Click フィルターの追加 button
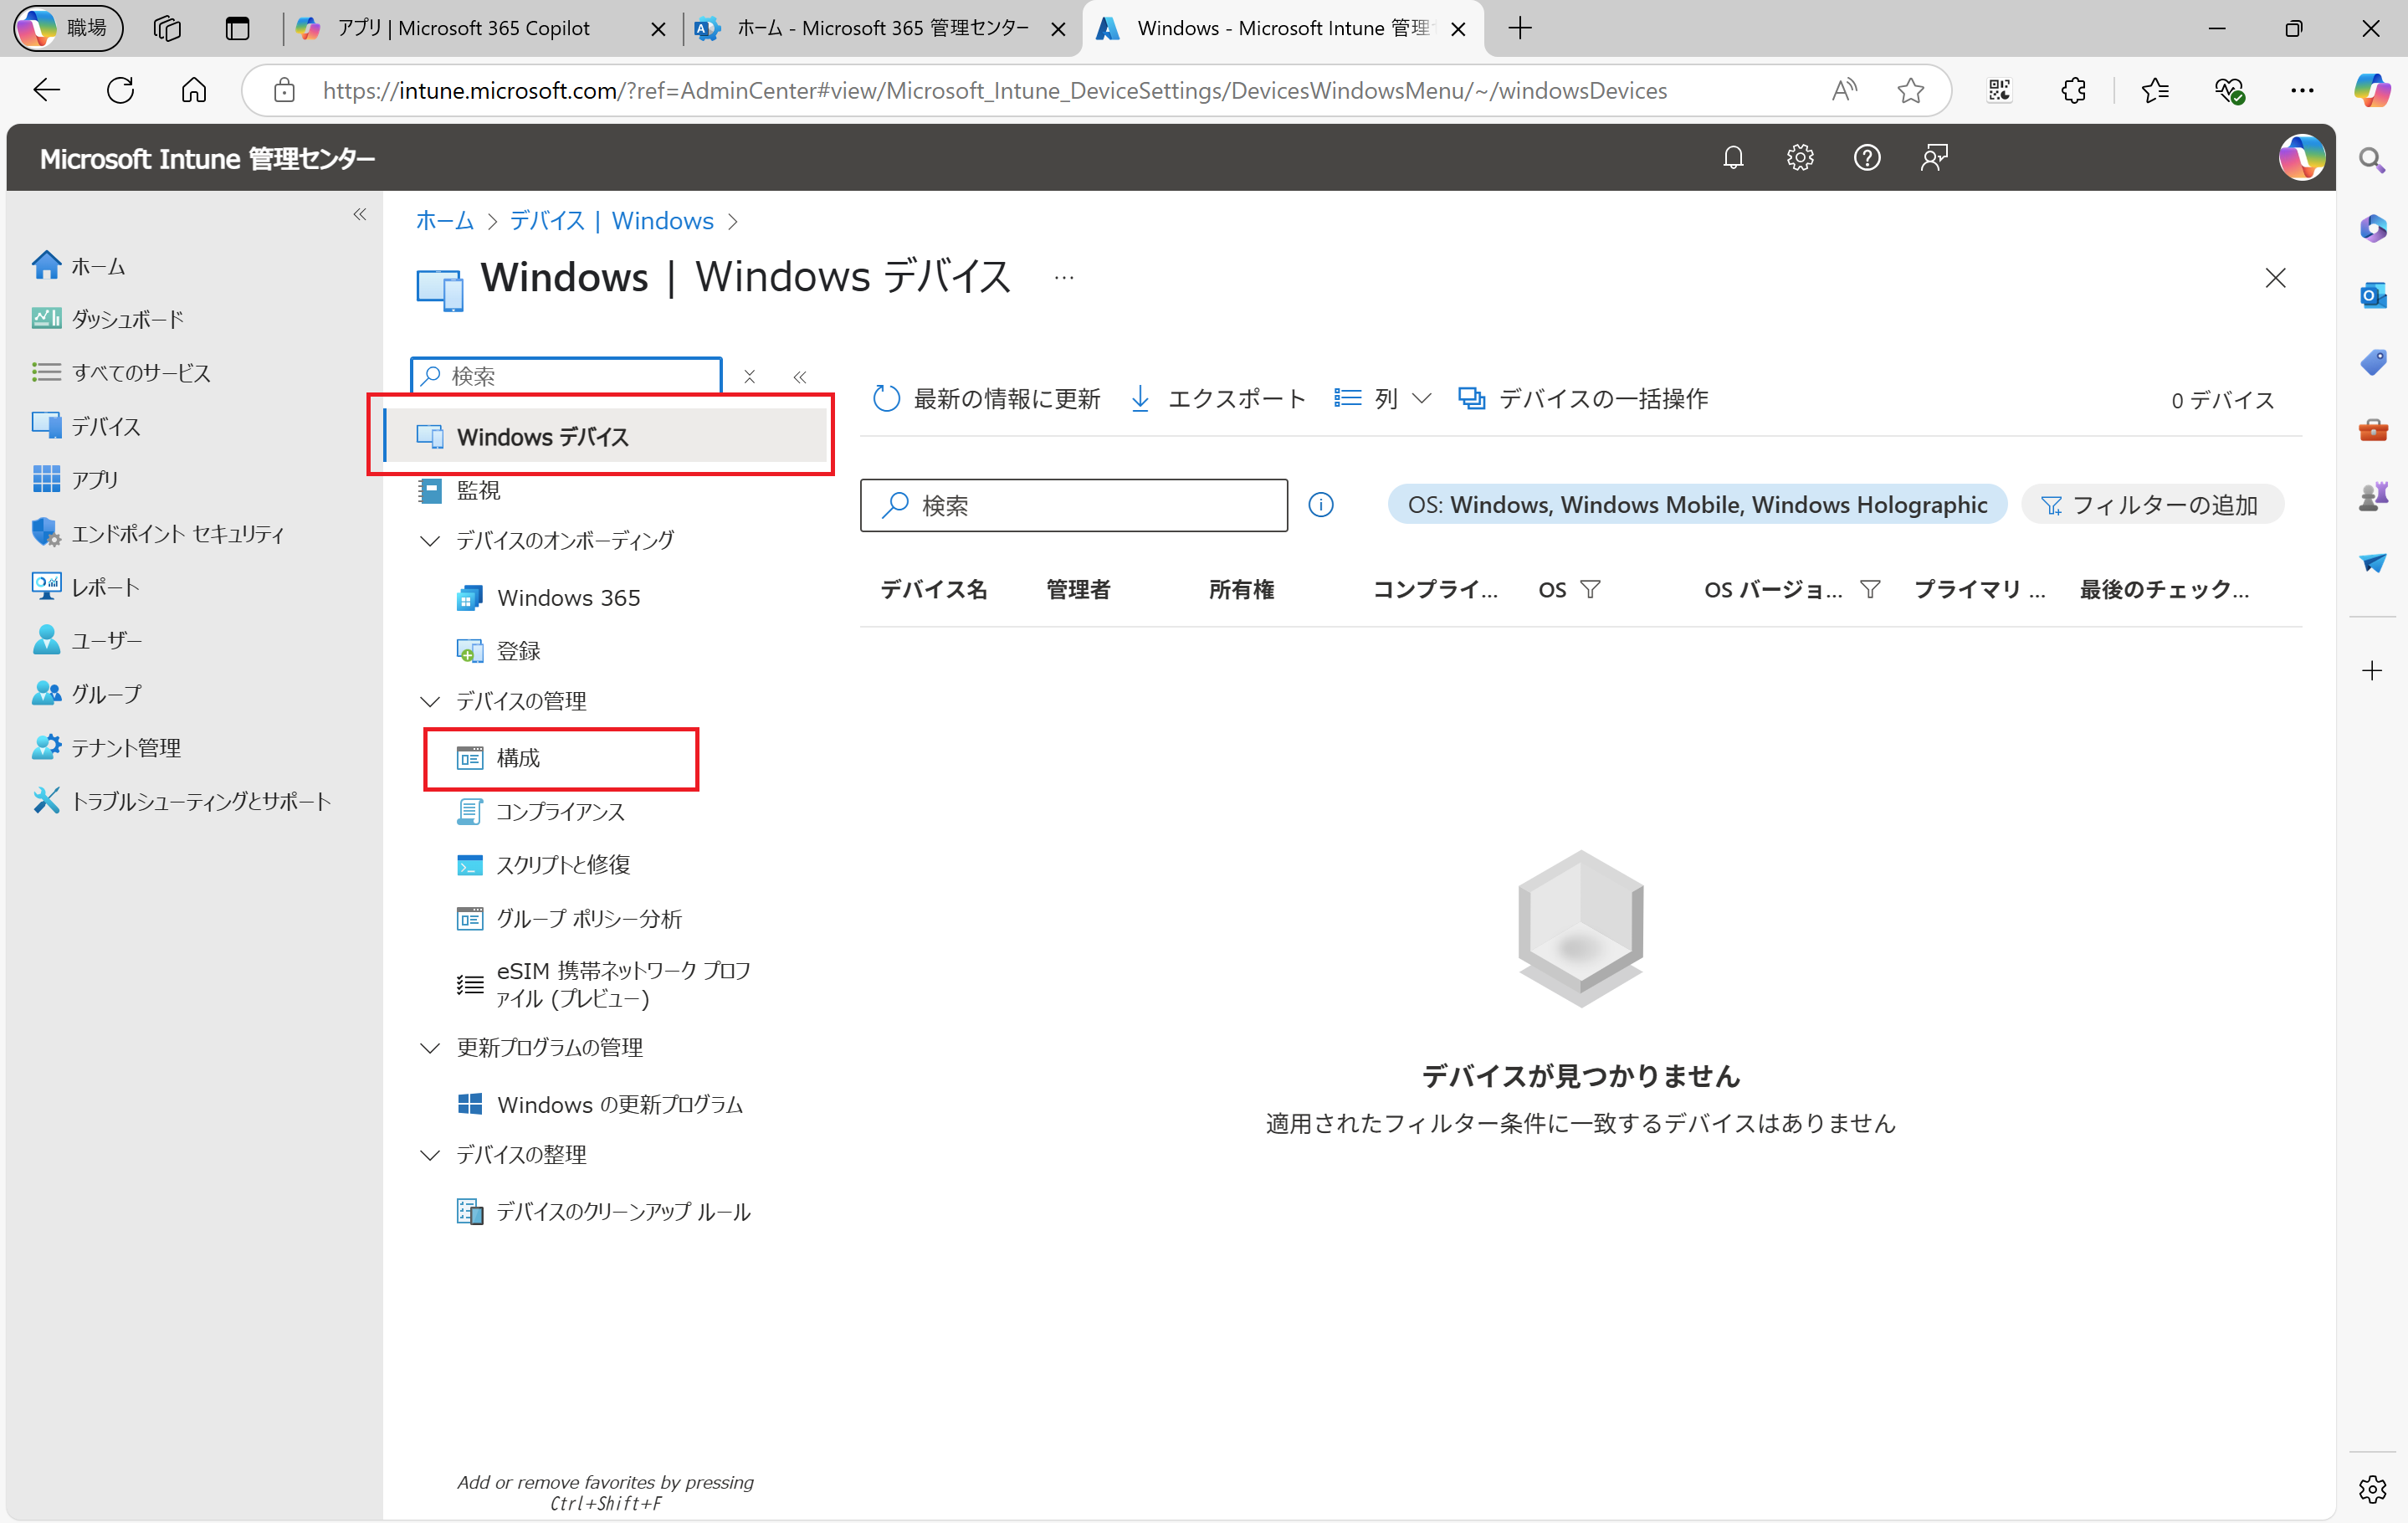This screenshot has width=2408, height=1523. (x=2151, y=505)
